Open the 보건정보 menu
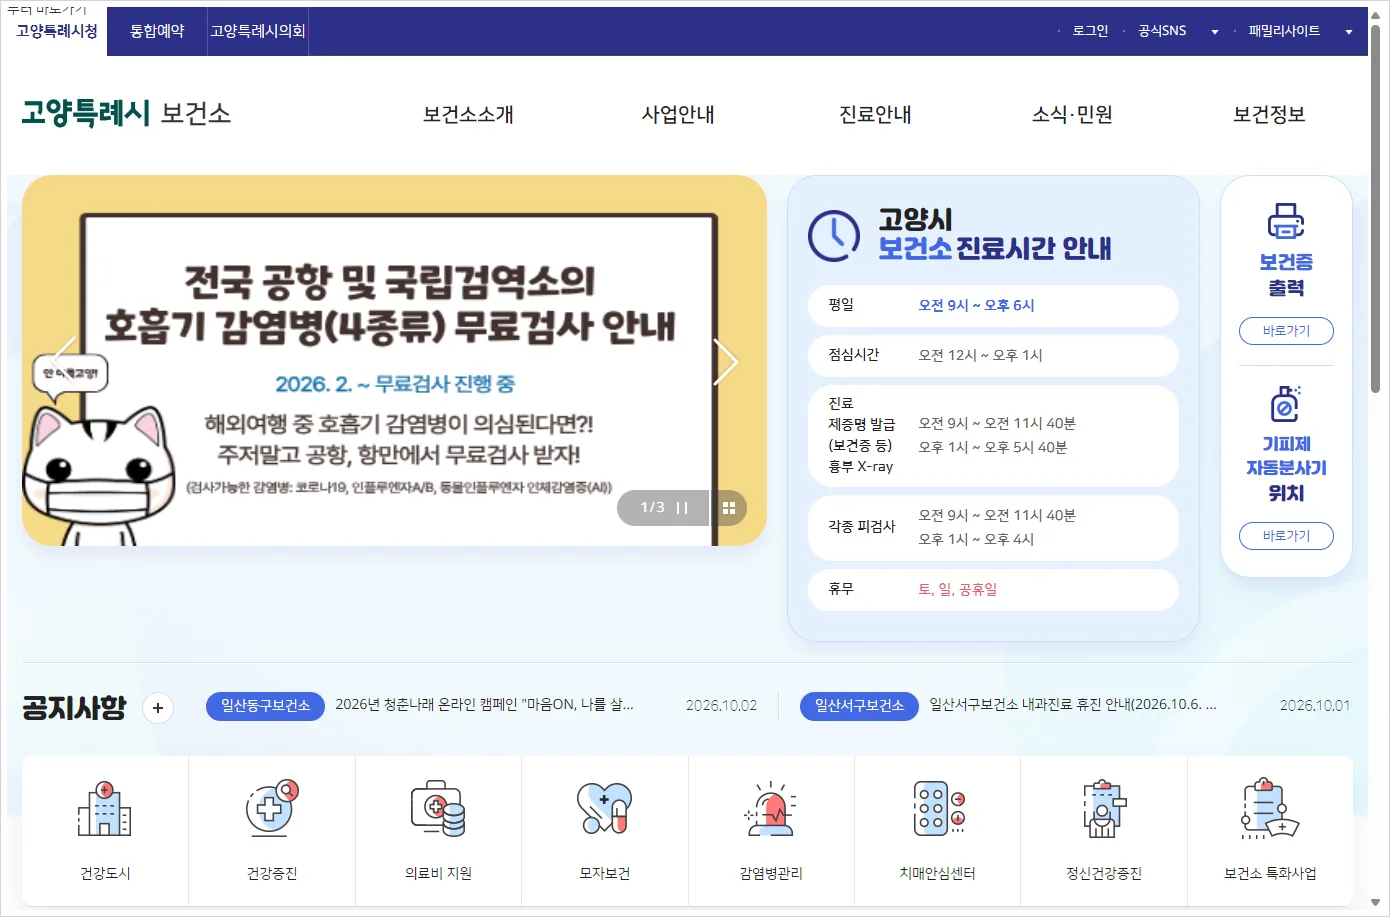This screenshot has width=1390, height=917. 1269,115
